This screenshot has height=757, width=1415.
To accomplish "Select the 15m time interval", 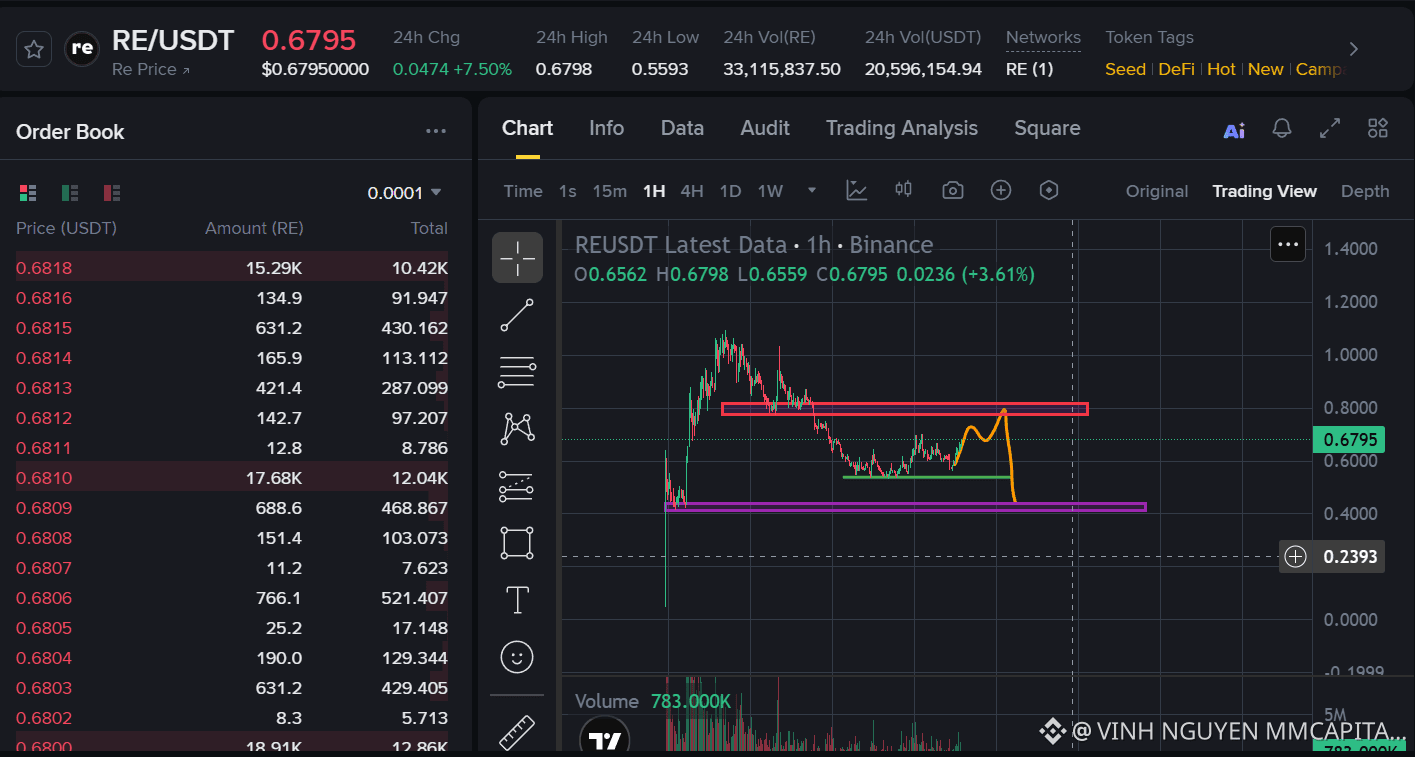I will tap(610, 191).
